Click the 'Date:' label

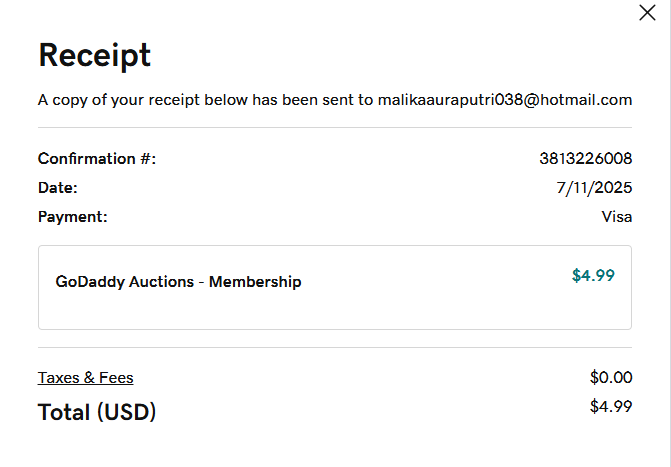[x=57, y=187]
